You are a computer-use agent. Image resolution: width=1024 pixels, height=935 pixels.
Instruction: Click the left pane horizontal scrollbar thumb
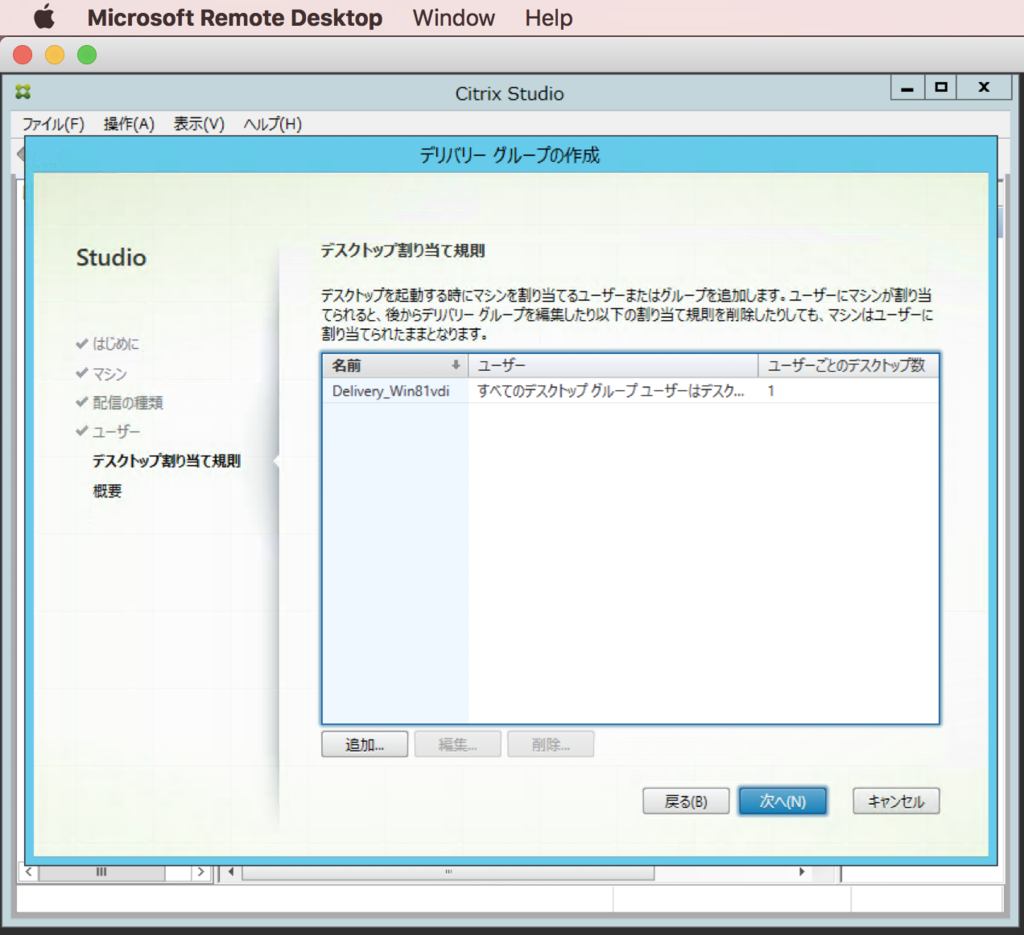pyautogui.click(x=102, y=872)
